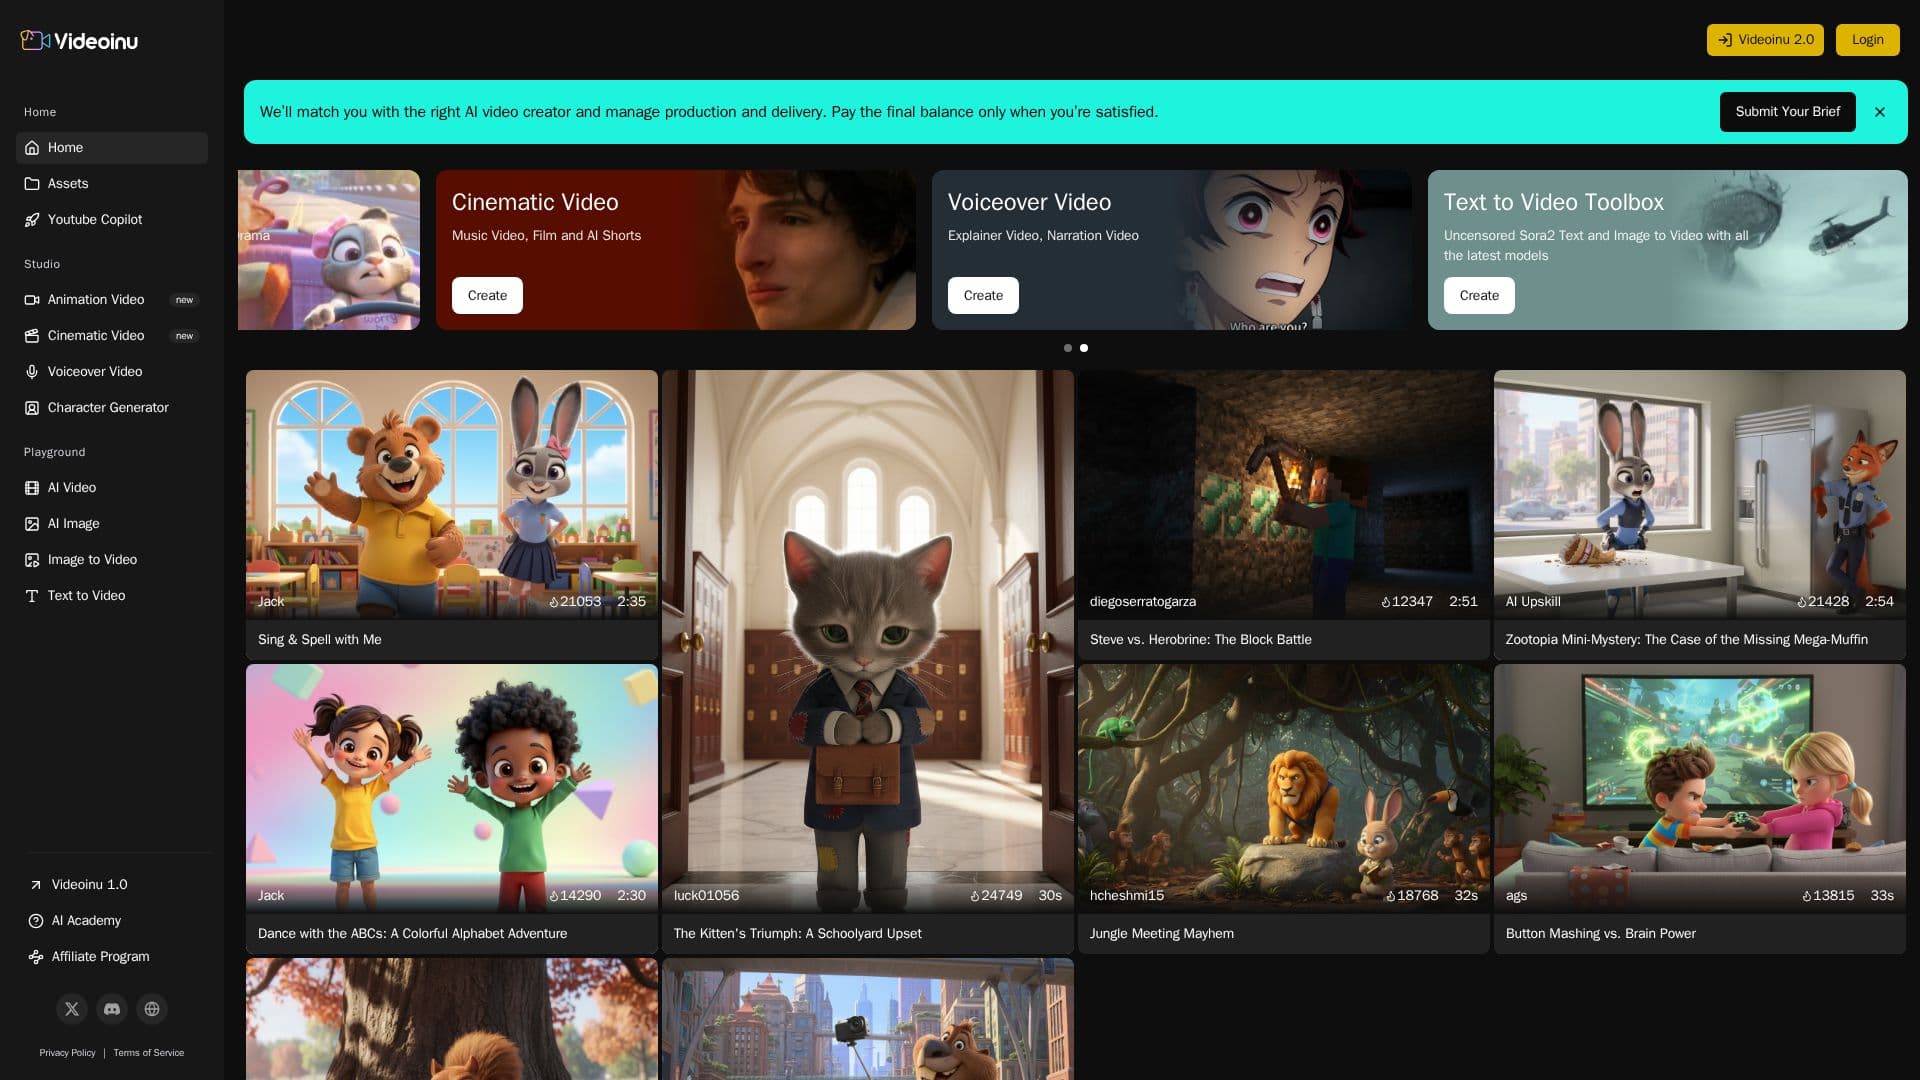1920x1080 pixels.
Task: Click the AI Image picture icon
Action: (x=32, y=524)
